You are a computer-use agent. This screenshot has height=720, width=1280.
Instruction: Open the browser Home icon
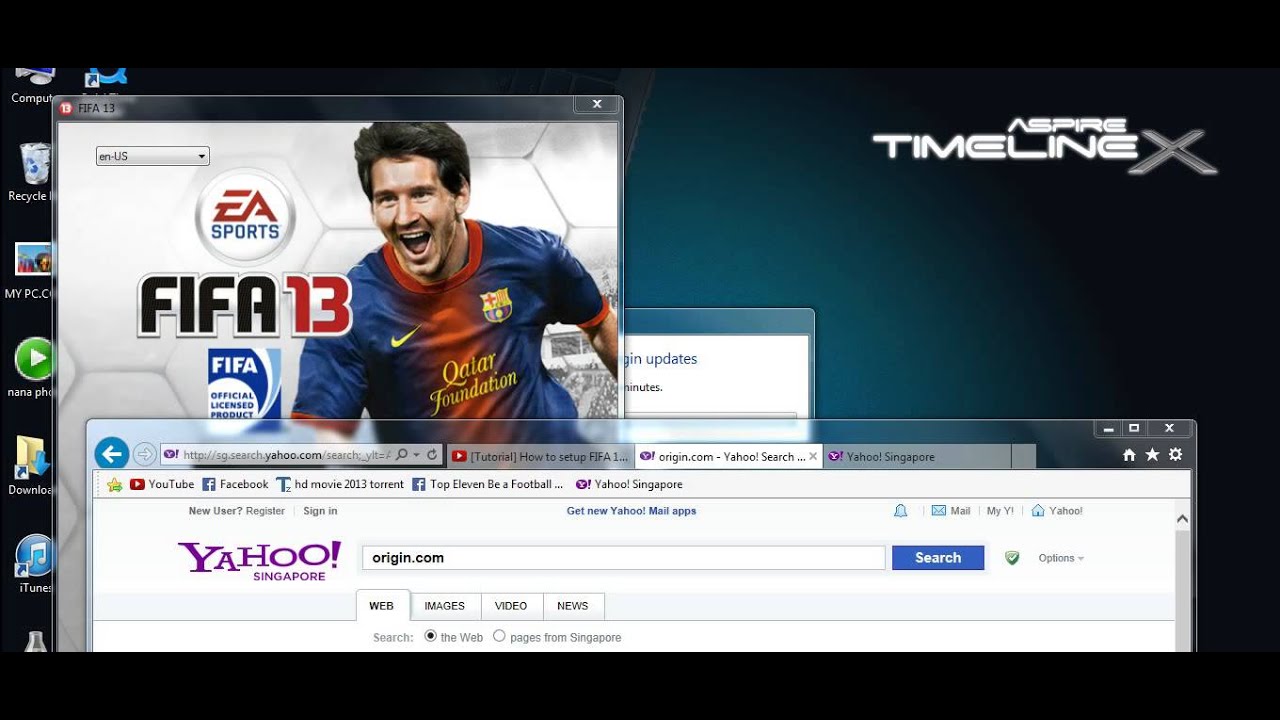(1129, 455)
